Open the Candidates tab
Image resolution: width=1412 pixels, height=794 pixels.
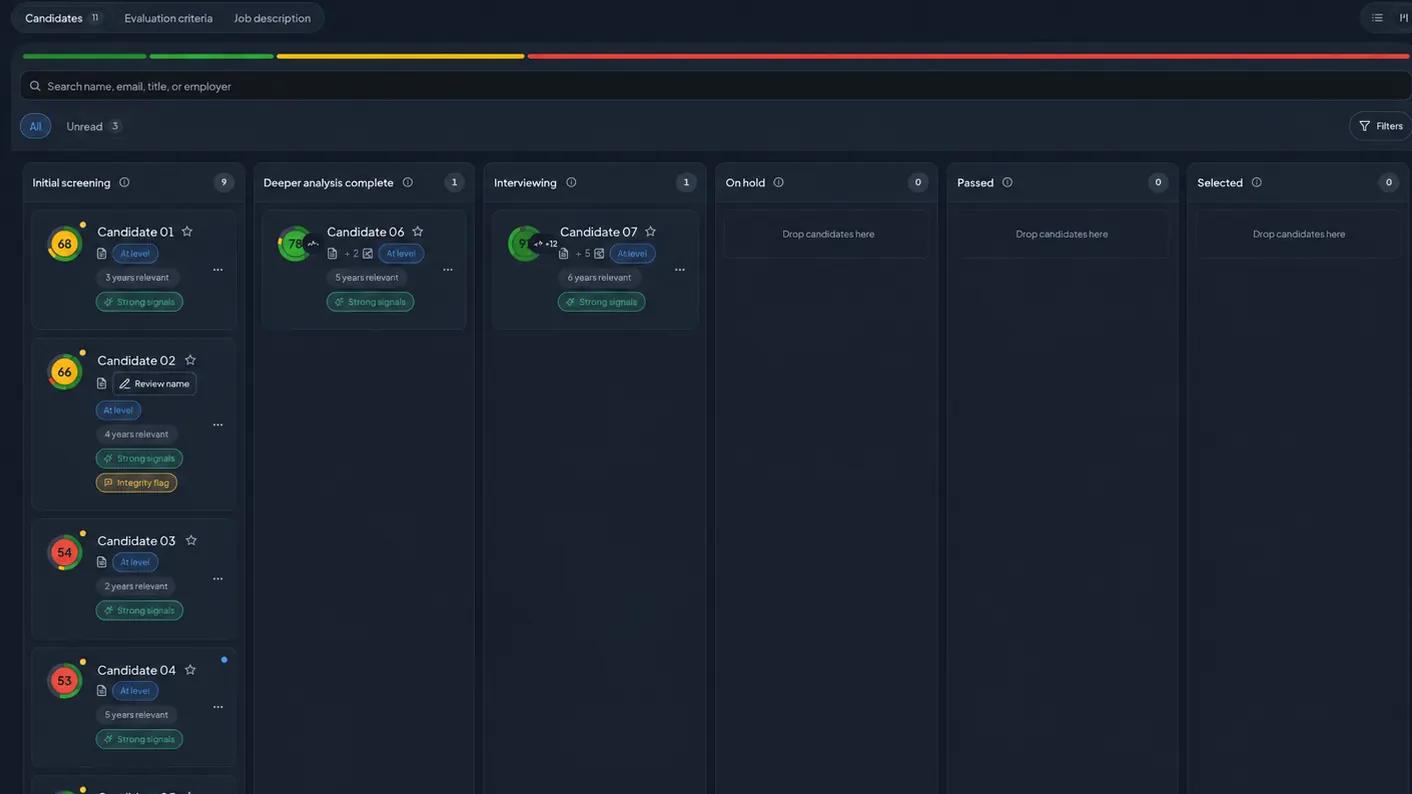click(62, 18)
